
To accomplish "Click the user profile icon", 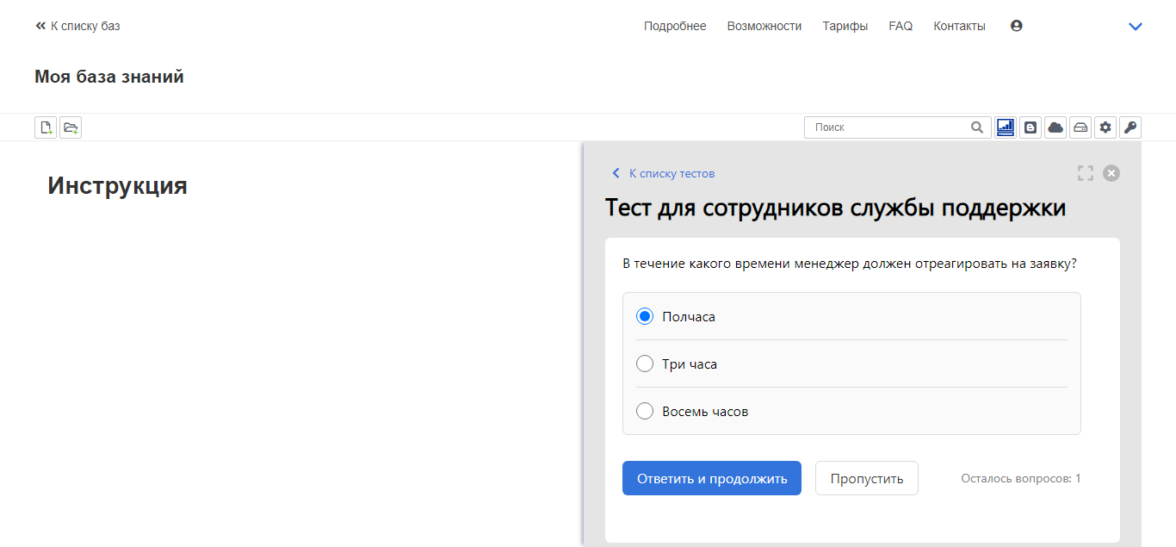I will click(1017, 26).
